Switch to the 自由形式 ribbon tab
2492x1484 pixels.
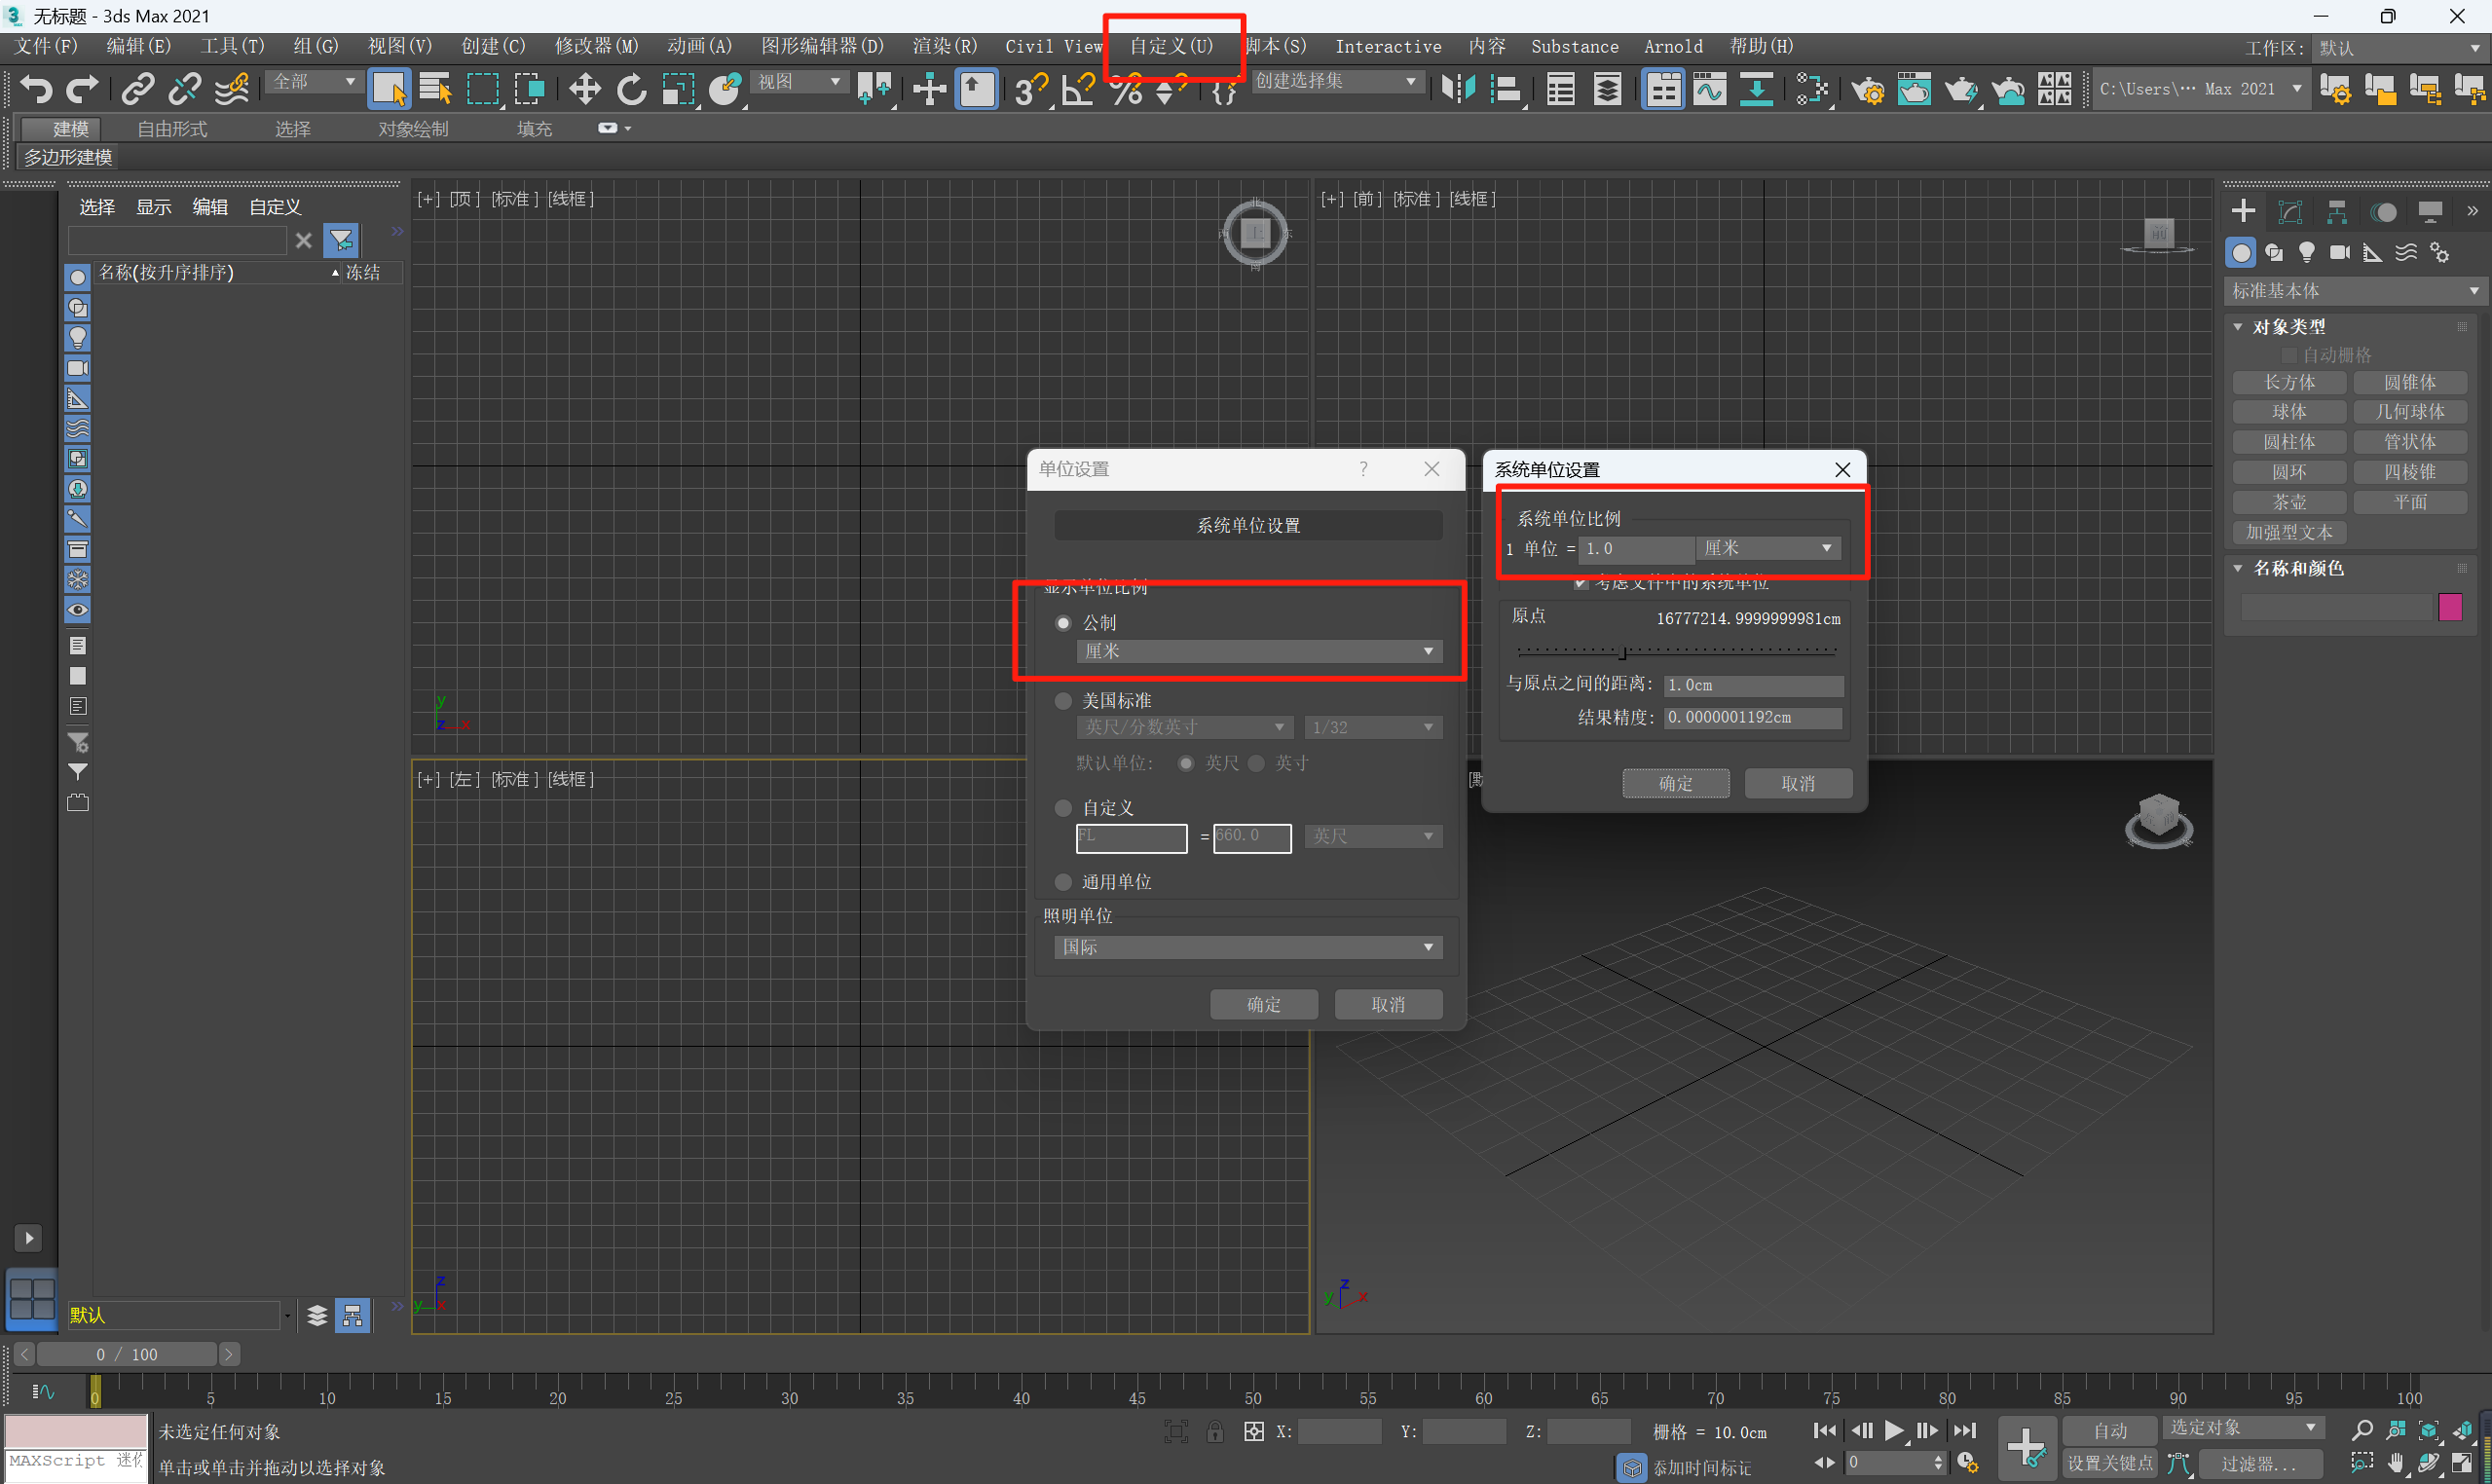click(x=172, y=129)
